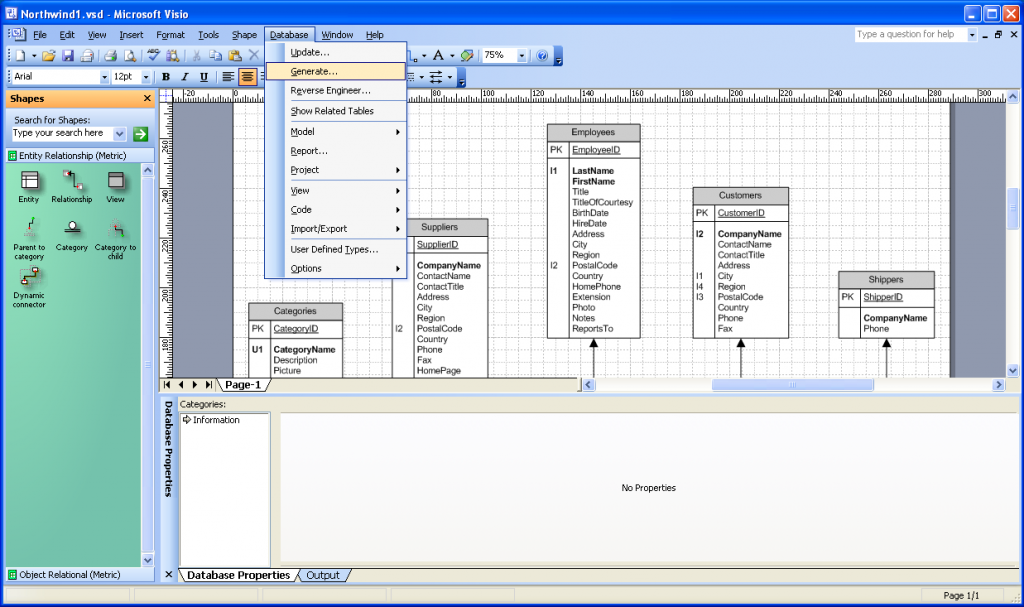Open the zoom percentage dropdown

tap(522, 56)
